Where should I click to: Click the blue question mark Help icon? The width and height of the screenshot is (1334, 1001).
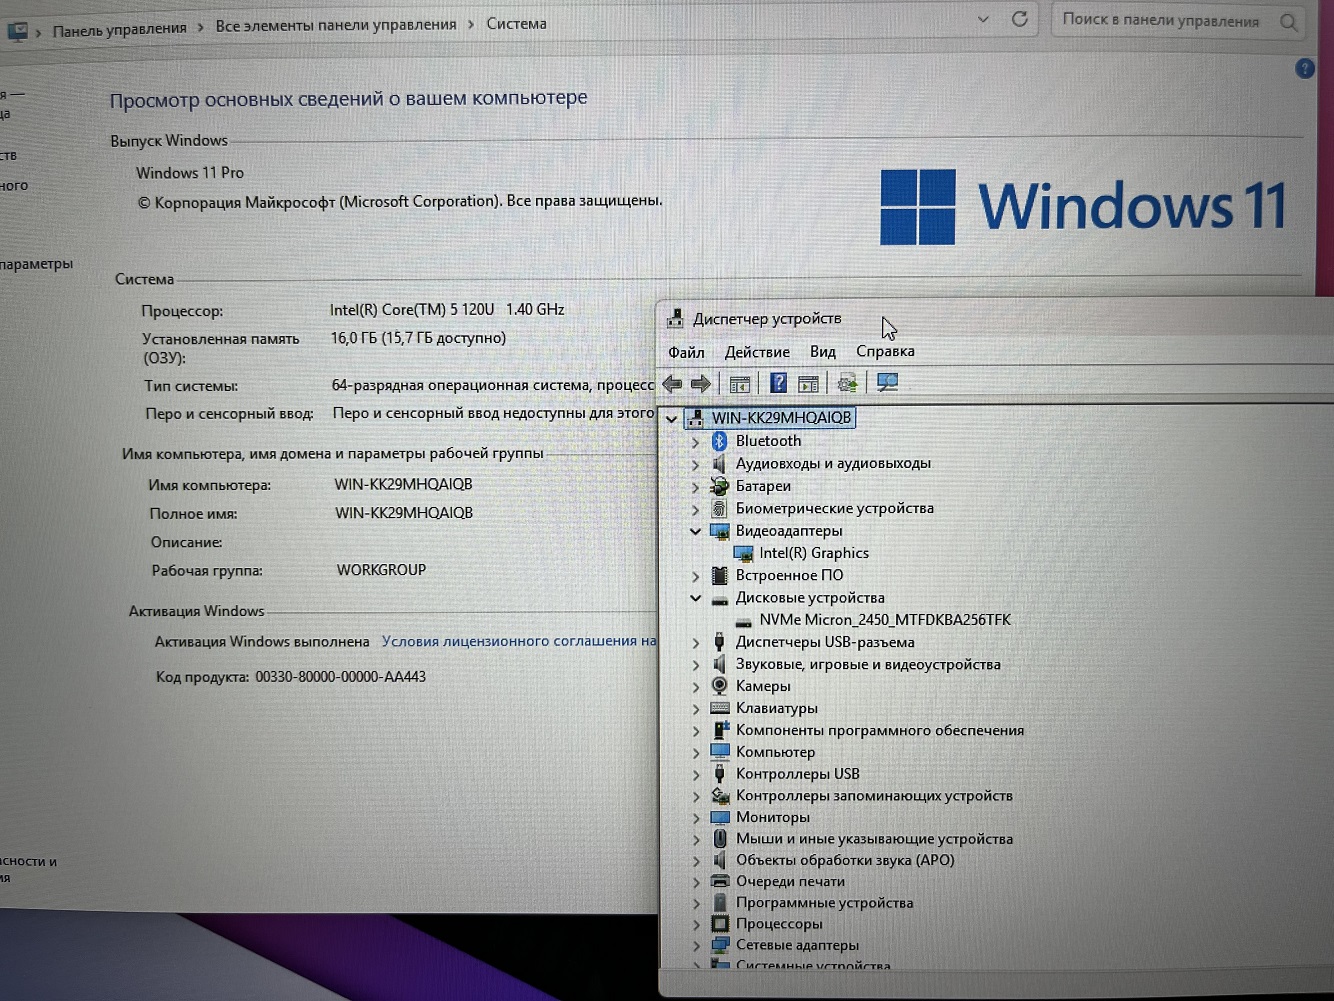pos(778,383)
